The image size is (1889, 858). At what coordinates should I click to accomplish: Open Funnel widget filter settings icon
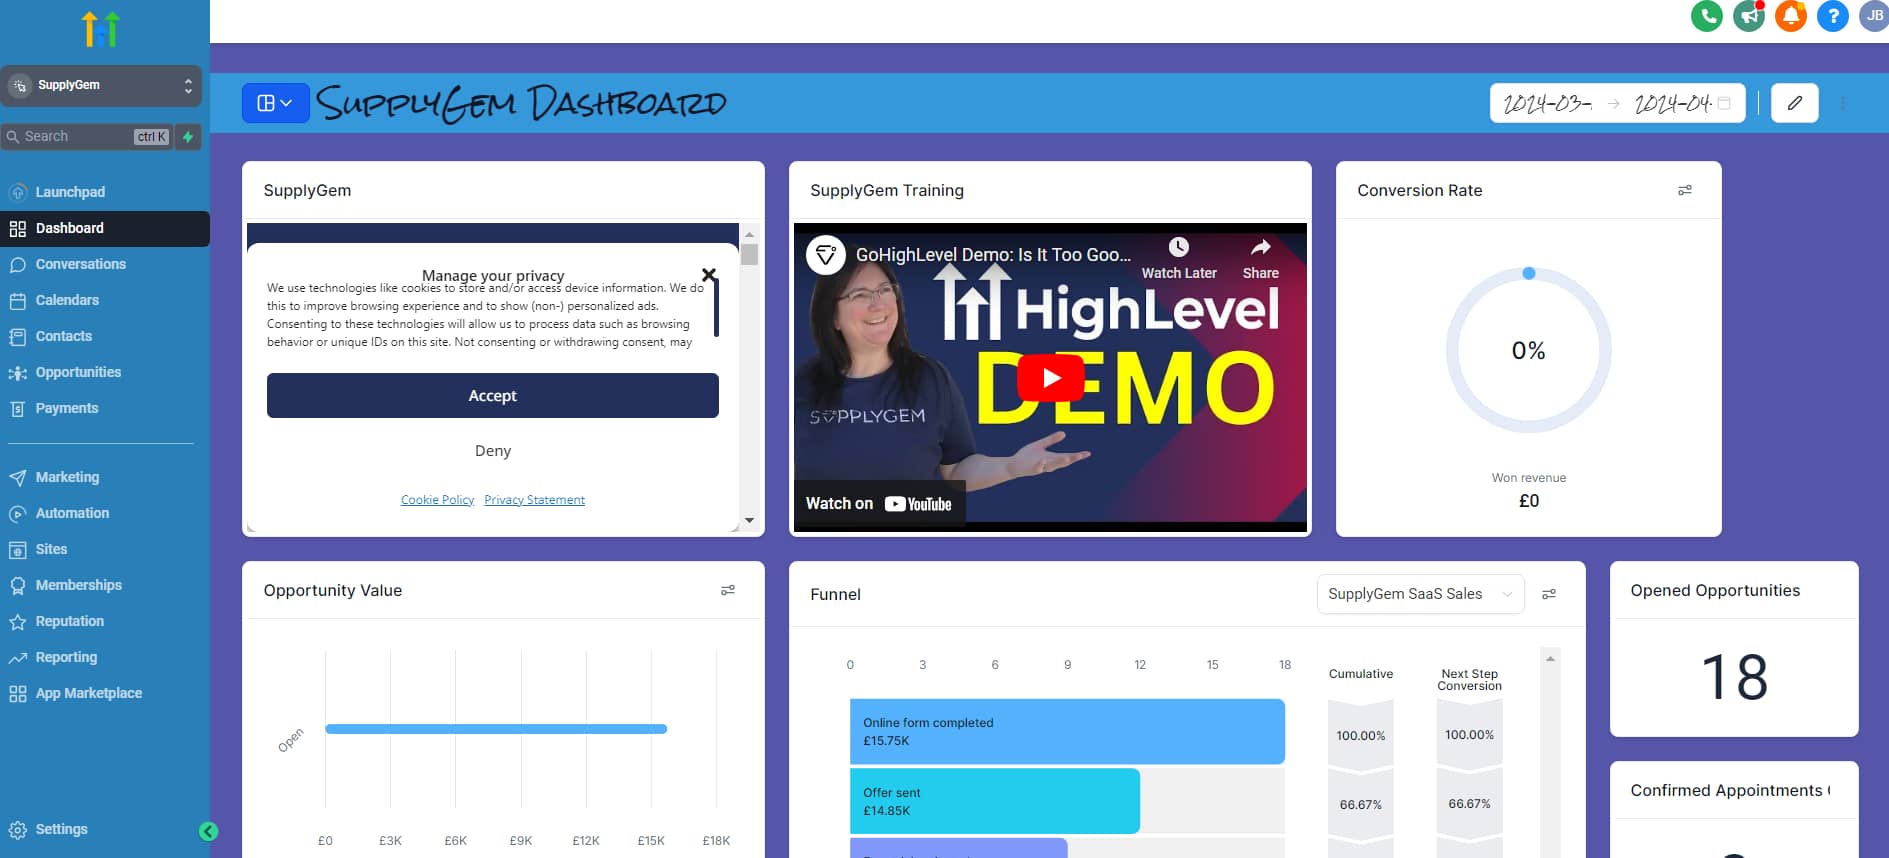(x=1549, y=594)
